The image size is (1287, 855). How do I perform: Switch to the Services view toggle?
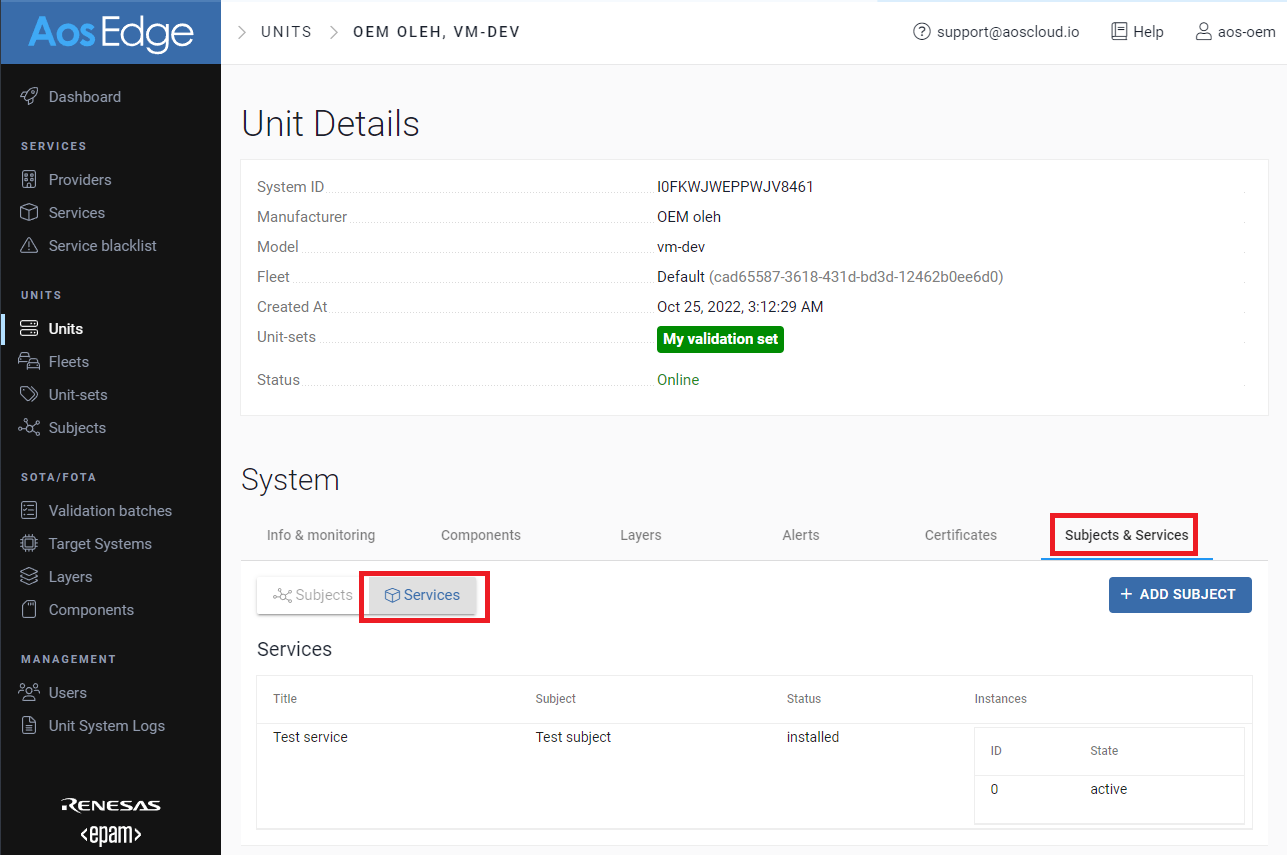[x=423, y=595]
